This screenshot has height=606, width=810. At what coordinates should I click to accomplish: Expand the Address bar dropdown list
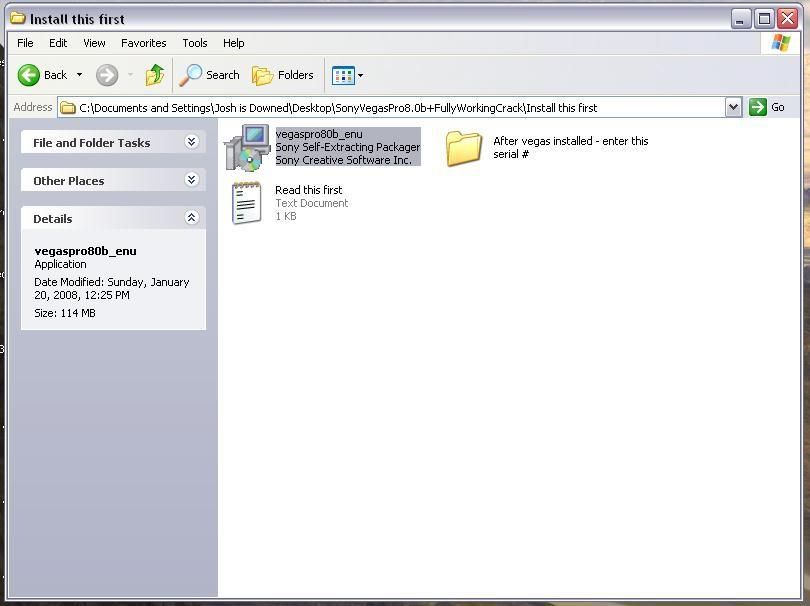[x=734, y=107]
